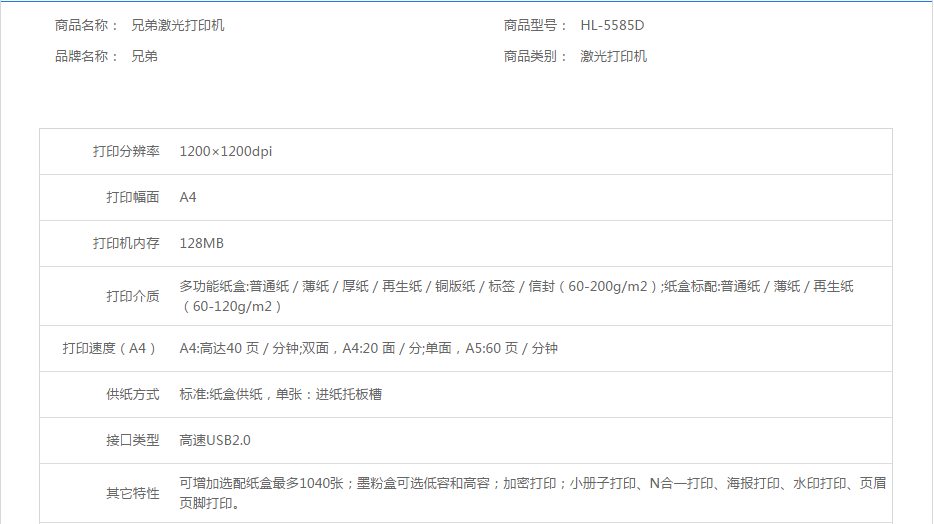Click the 打印幅面 row label
This screenshot has height=524, width=934.
click(x=133, y=197)
